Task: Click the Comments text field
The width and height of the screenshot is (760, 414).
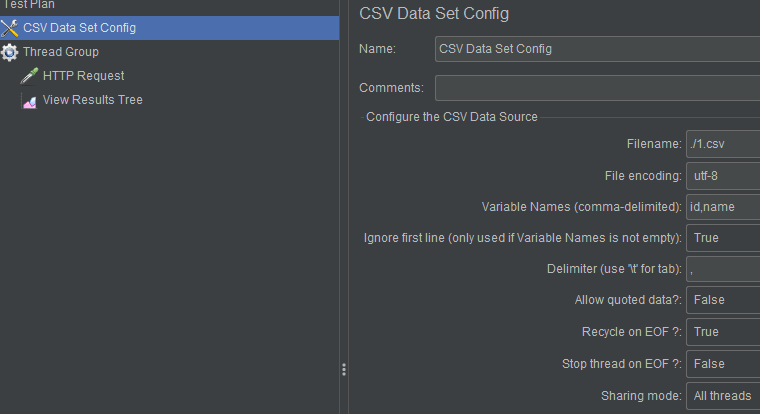Action: click(x=598, y=88)
